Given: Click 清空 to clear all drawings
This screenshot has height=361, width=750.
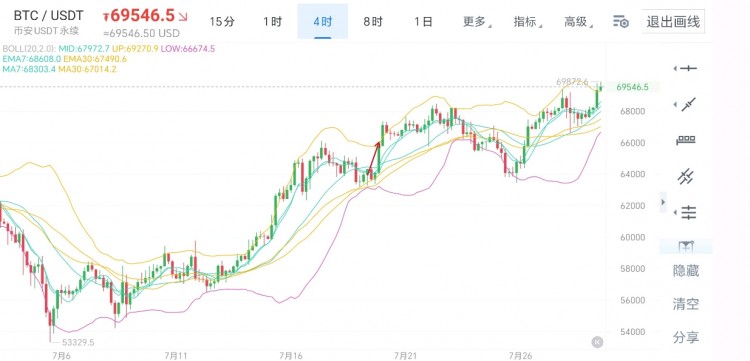Looking at the screenshot, I should click(x=686, y=304).
